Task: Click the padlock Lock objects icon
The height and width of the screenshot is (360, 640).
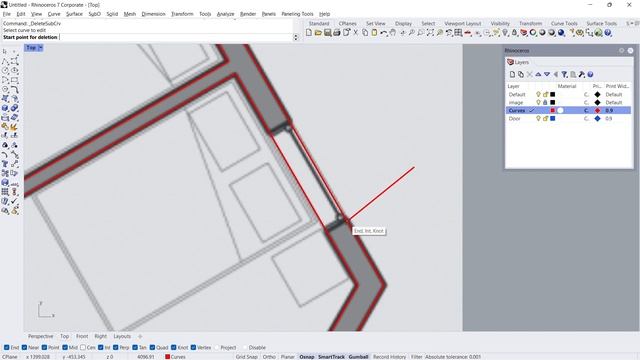Action: click(x=514, y=33)
